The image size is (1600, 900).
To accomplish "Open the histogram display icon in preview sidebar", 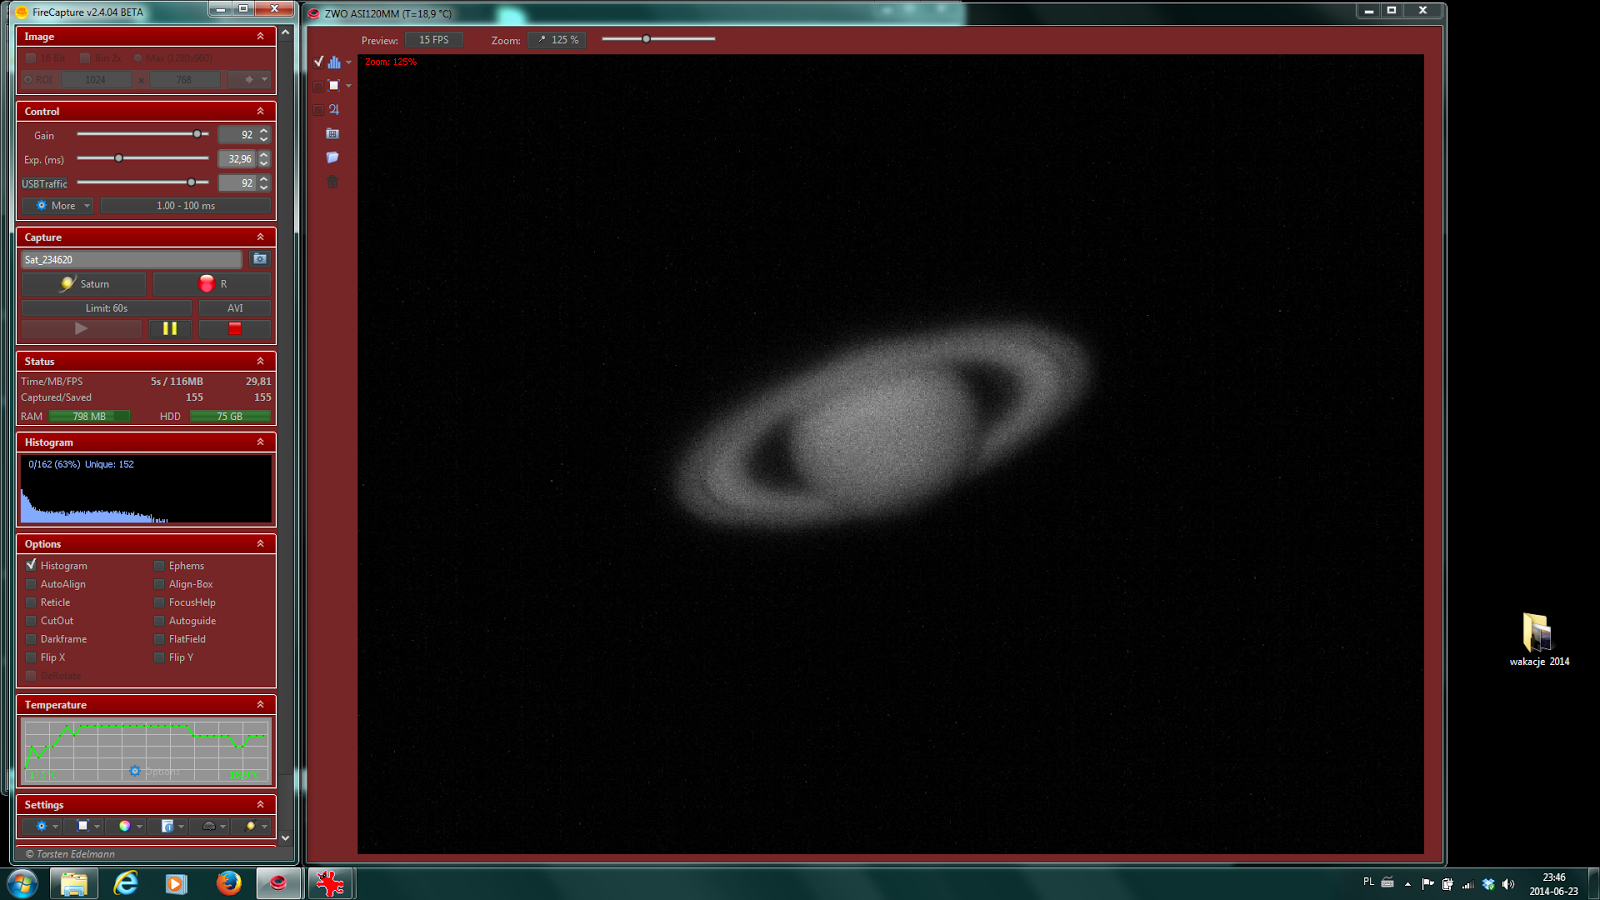I will pyautogui.click(x=334, y=63).
